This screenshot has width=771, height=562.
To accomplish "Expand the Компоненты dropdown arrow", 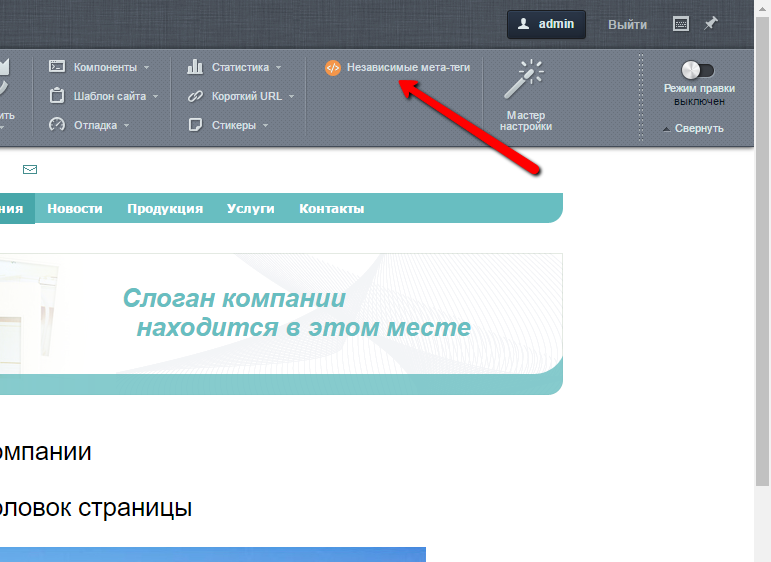I will click(147, 67).
